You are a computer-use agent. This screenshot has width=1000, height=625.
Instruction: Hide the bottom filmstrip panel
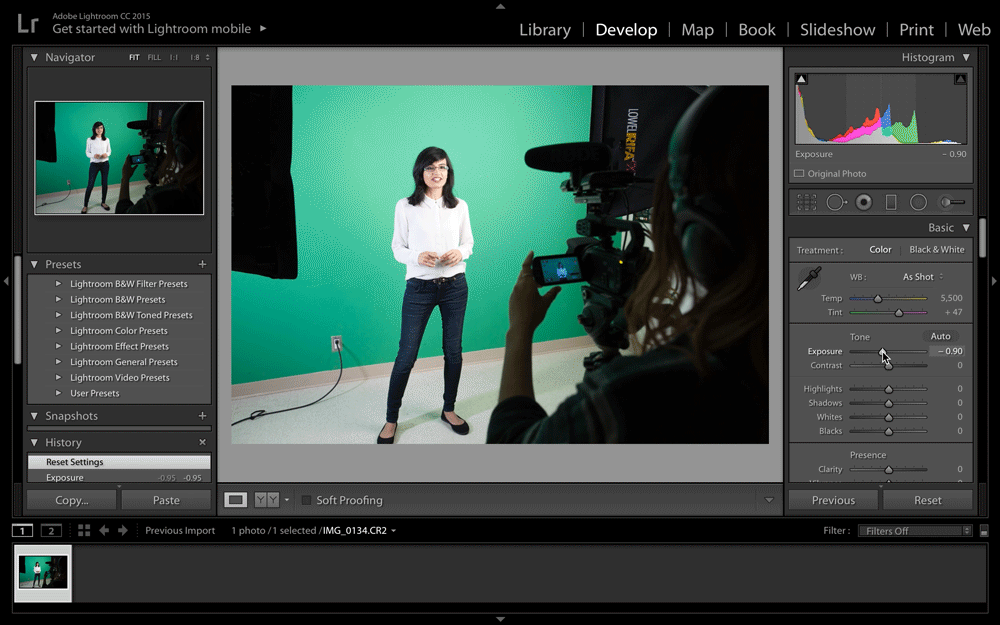[501, 619]
